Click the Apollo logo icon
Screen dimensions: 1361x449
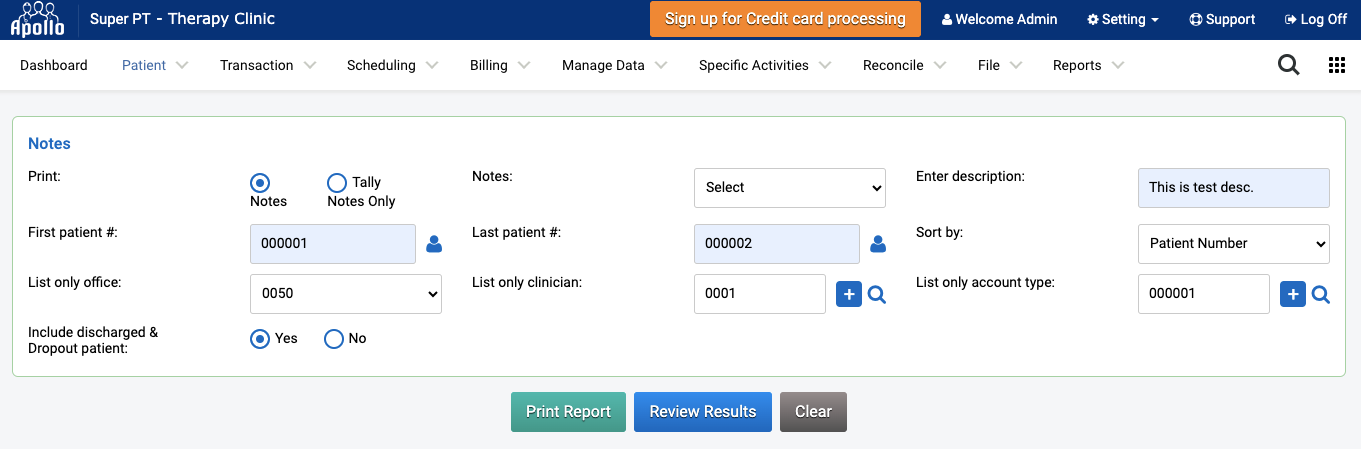click(x=37, y=19)
